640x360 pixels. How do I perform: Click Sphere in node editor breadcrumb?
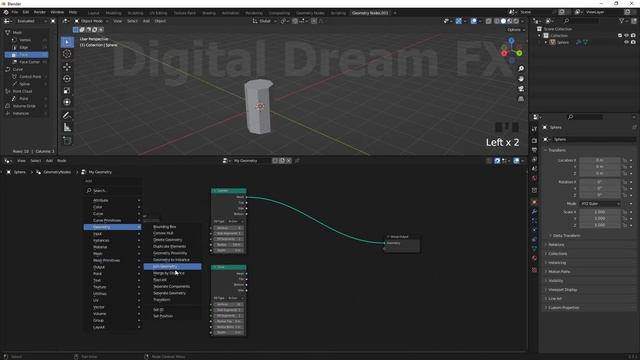(20, 172)
